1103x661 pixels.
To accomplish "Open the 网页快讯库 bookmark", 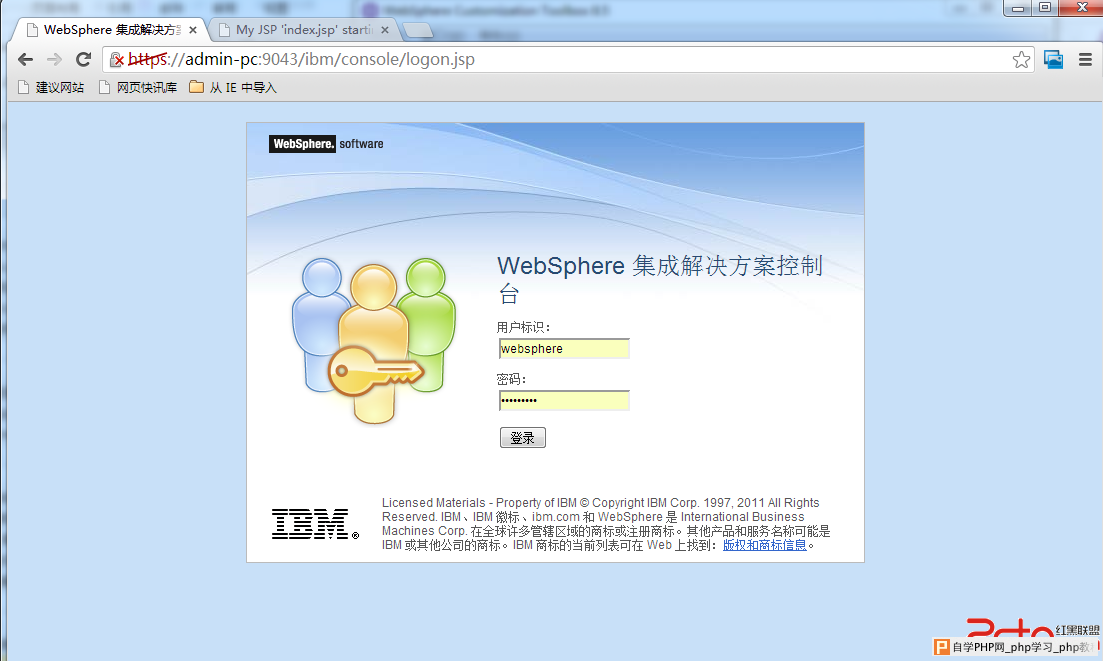I will (138, 87).
